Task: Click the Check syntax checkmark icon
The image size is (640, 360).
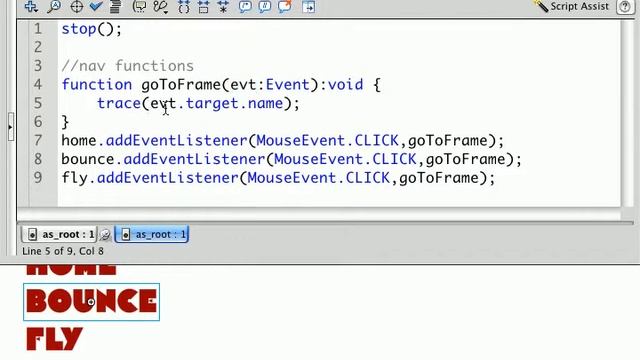Action: click(x=96, y=6)
